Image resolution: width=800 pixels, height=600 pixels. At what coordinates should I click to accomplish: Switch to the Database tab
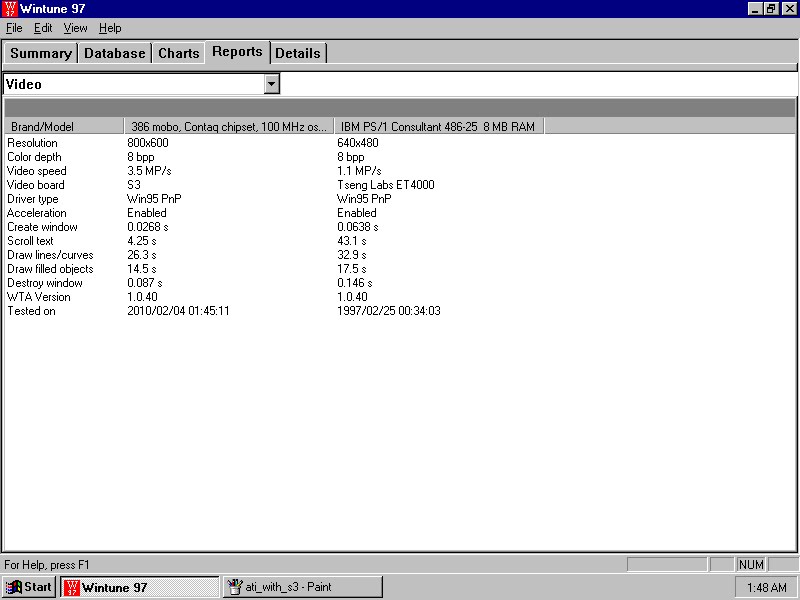pyautogui.click(x=115, y=53)
